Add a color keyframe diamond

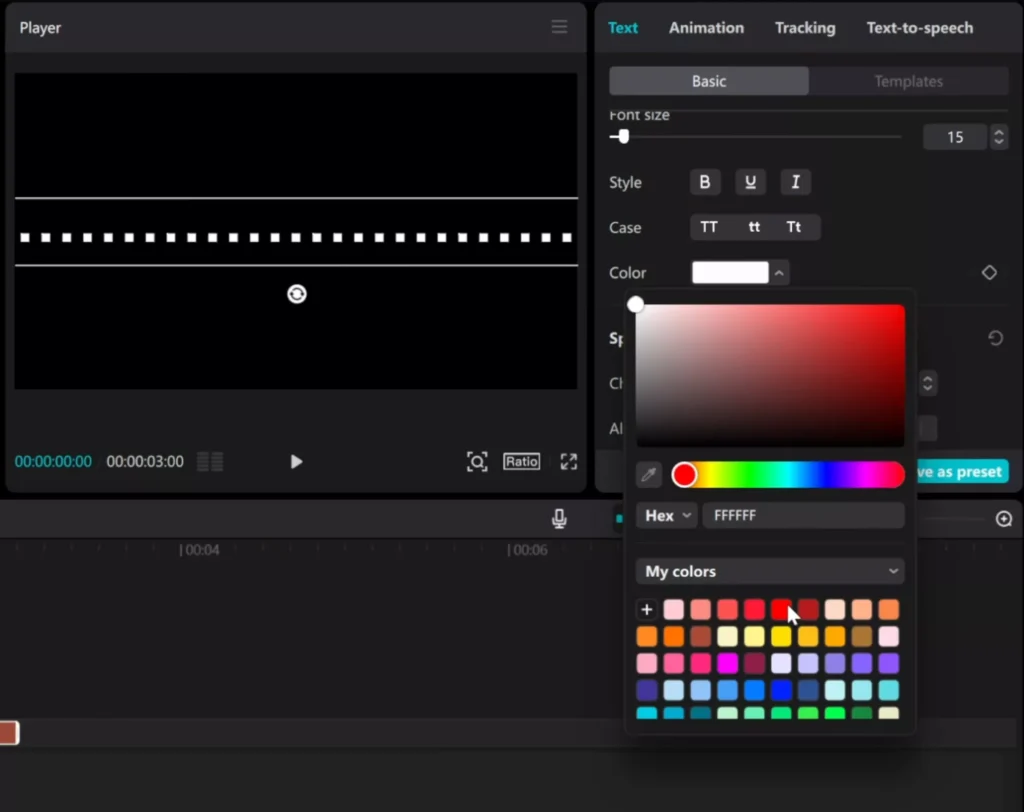989,272
